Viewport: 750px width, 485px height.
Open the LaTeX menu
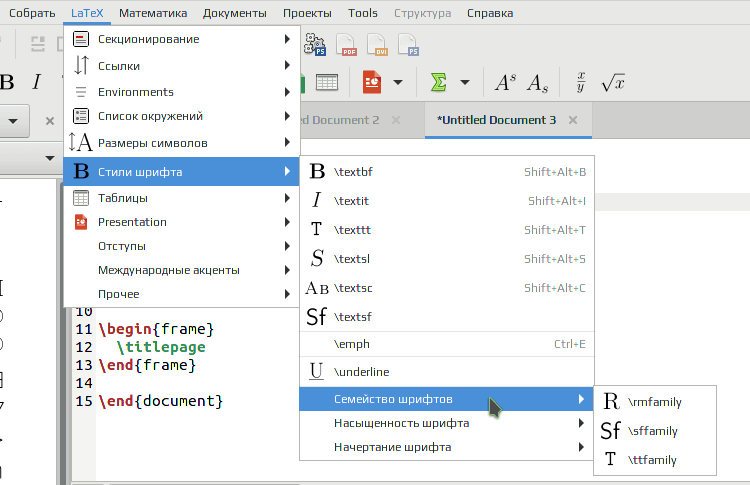(87, 13)
